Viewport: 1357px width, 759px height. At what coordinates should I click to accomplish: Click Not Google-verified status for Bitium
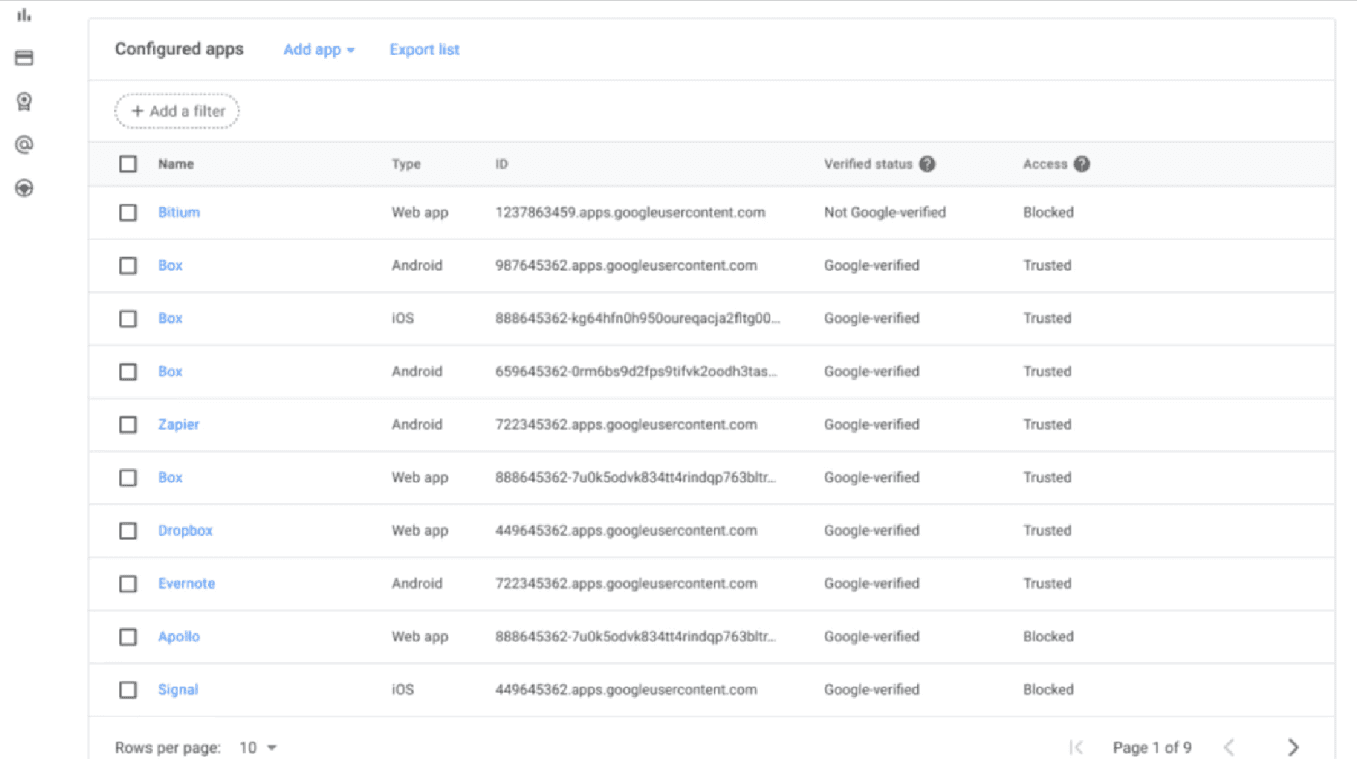885,212
